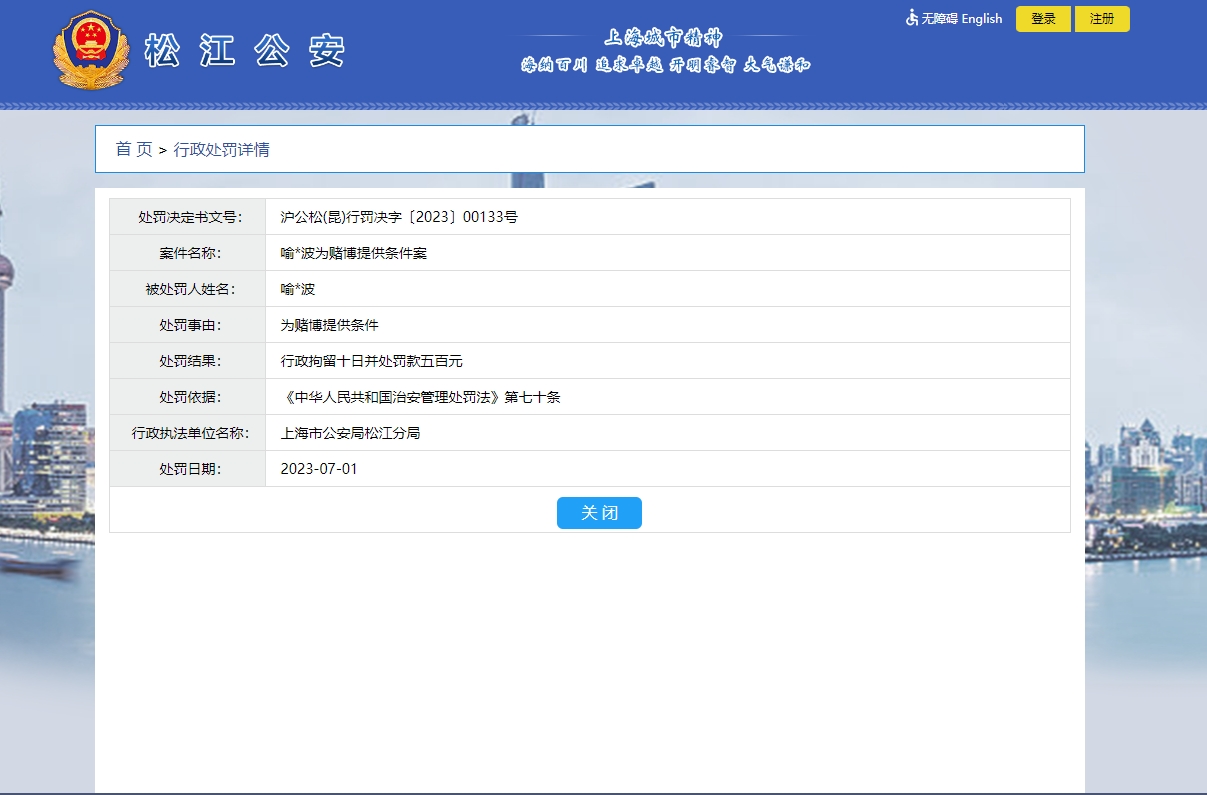Click the 被处罚人姓名 row label
Screen dimensions: 1207x795
189,289
